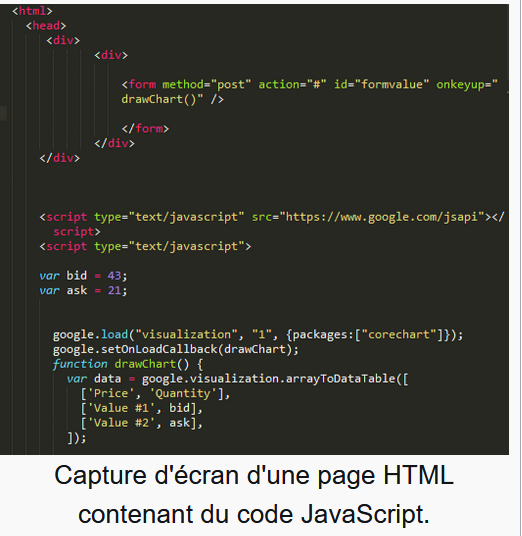
Task: Click the code screenshot thumbnail
Action: click(254, 229)
